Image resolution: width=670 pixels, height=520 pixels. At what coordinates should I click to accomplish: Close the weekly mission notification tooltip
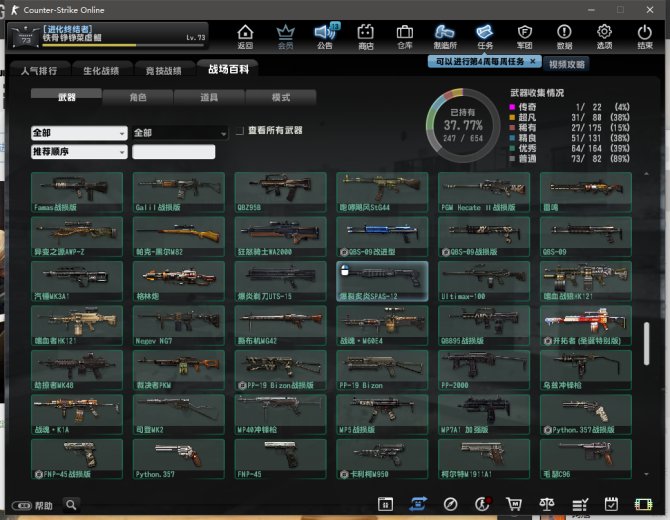point(532,61)
